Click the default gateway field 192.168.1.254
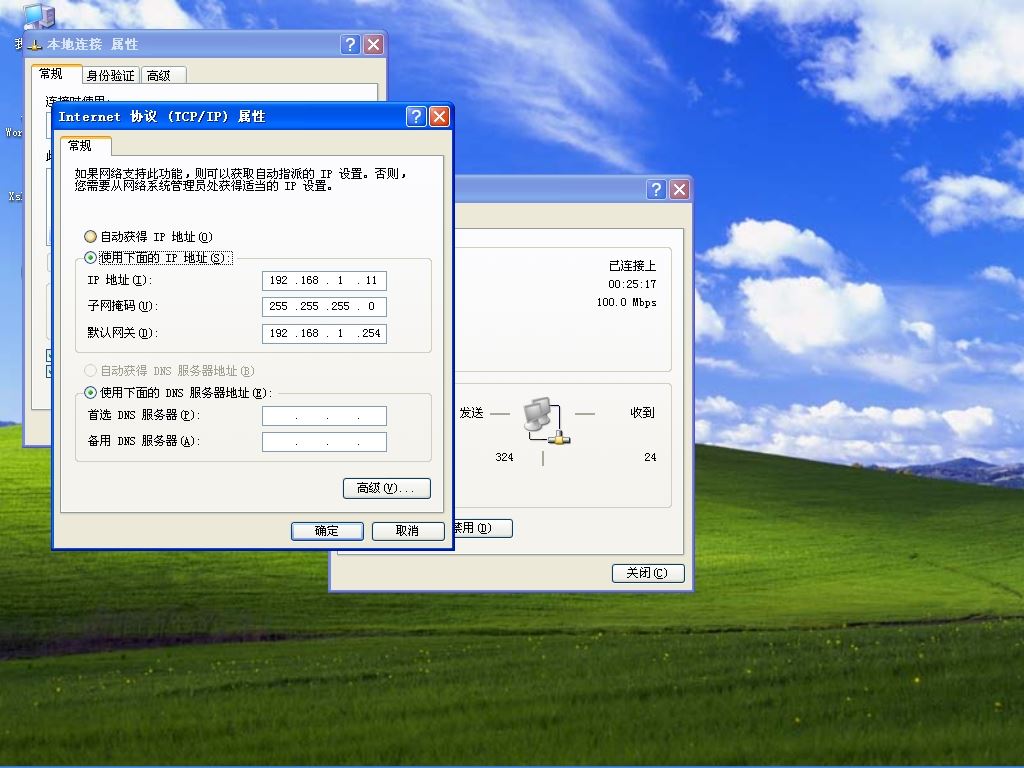Image resolution: width=1024 pixels, height=768 pixels. click(x=325, y=333)
